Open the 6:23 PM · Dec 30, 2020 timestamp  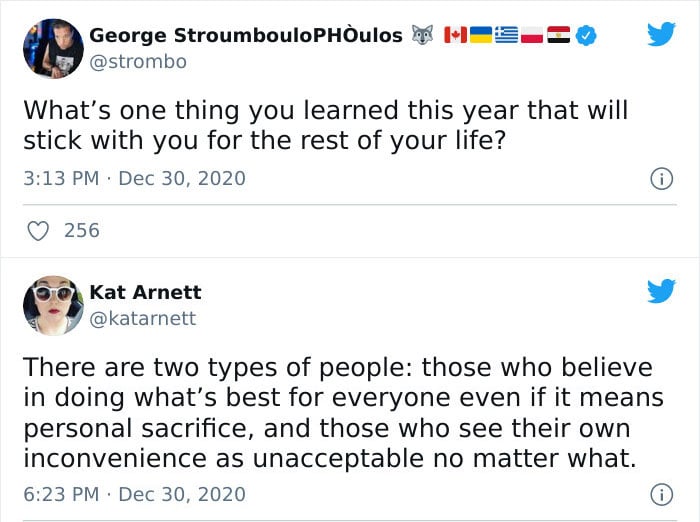pos(134,494)
